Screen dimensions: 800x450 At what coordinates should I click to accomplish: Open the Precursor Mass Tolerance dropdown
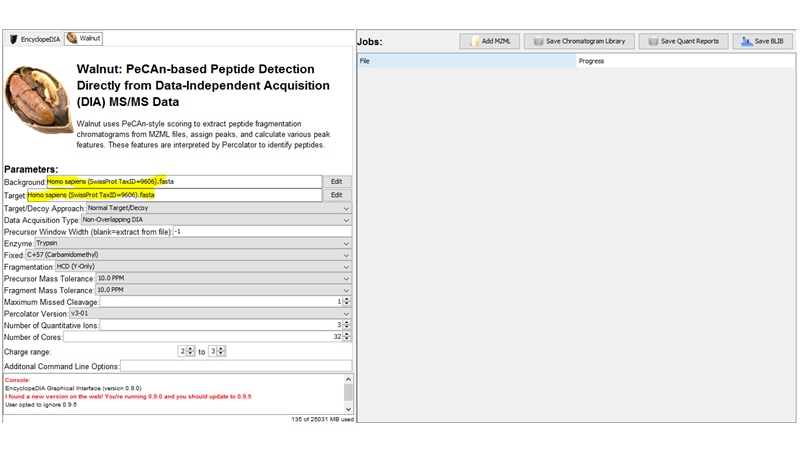pyautogui.click(x=223, y=279)
